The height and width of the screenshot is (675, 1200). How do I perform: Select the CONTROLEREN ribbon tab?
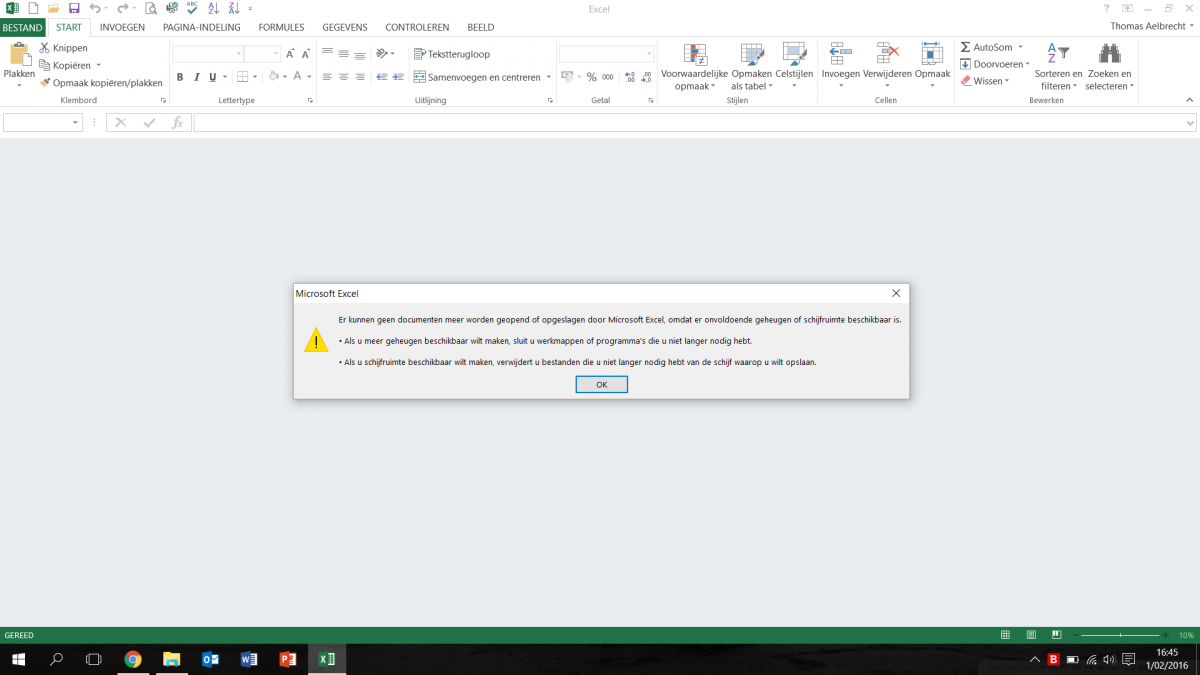(417, 28)
